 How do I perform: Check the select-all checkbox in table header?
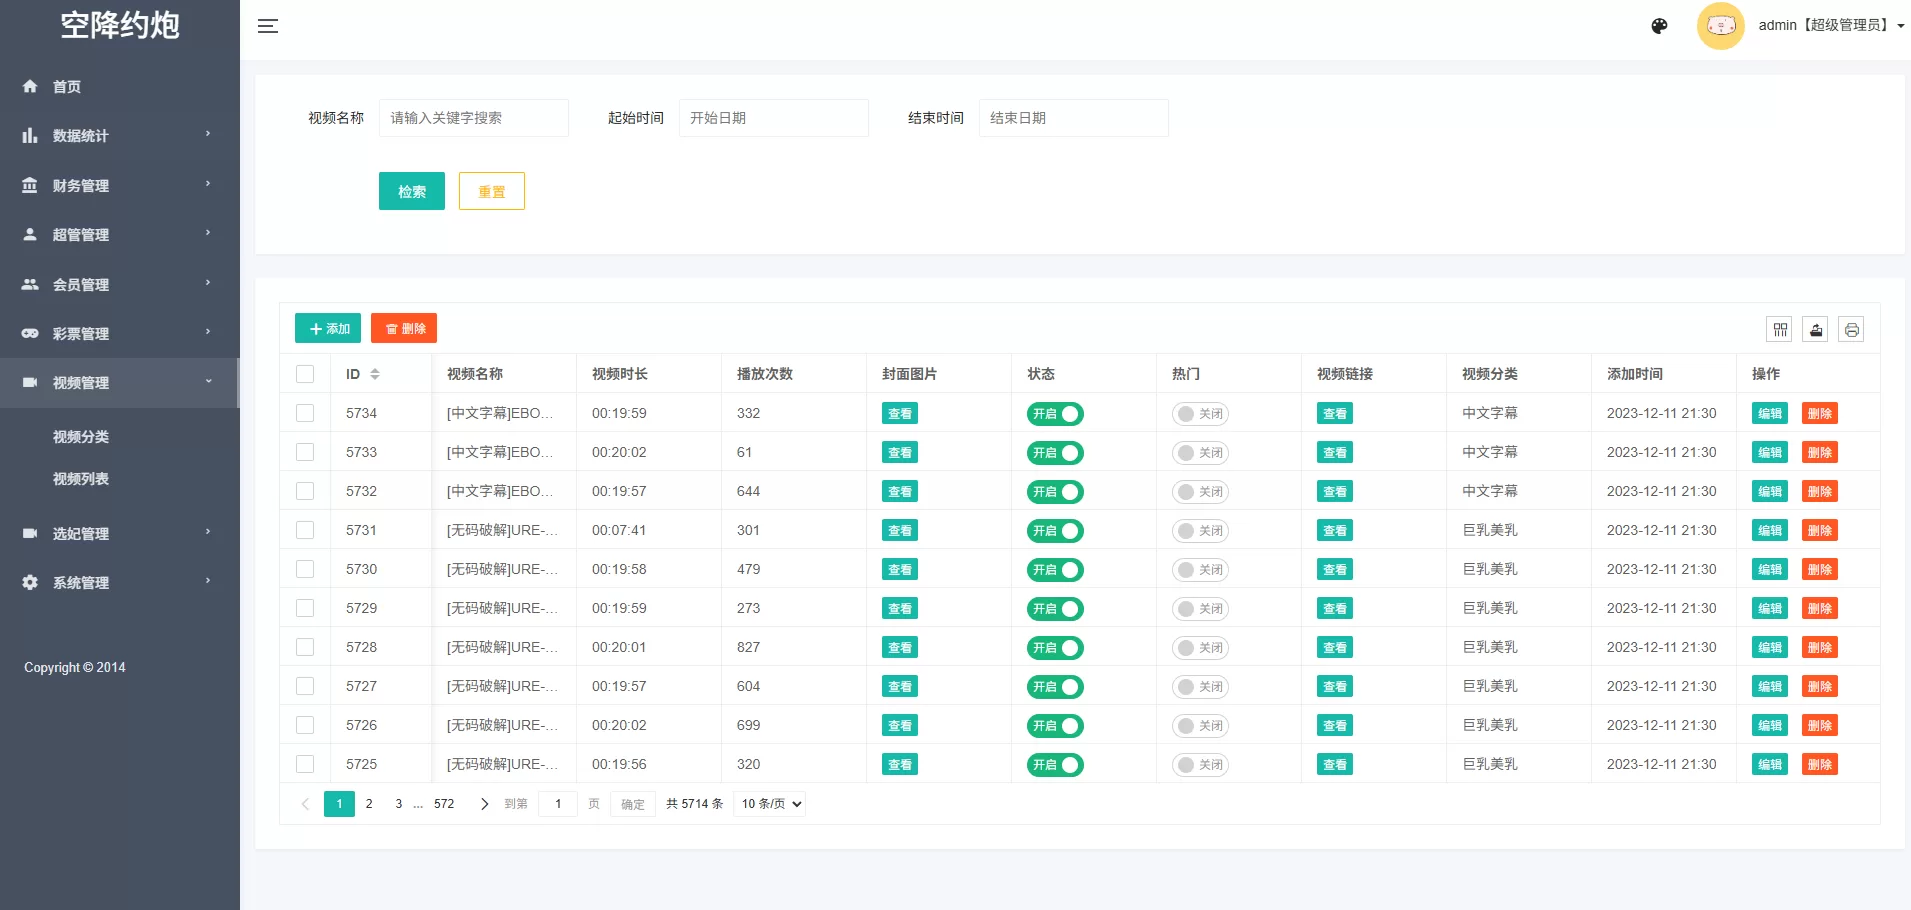pyautogui.click(x=305, y=373)
